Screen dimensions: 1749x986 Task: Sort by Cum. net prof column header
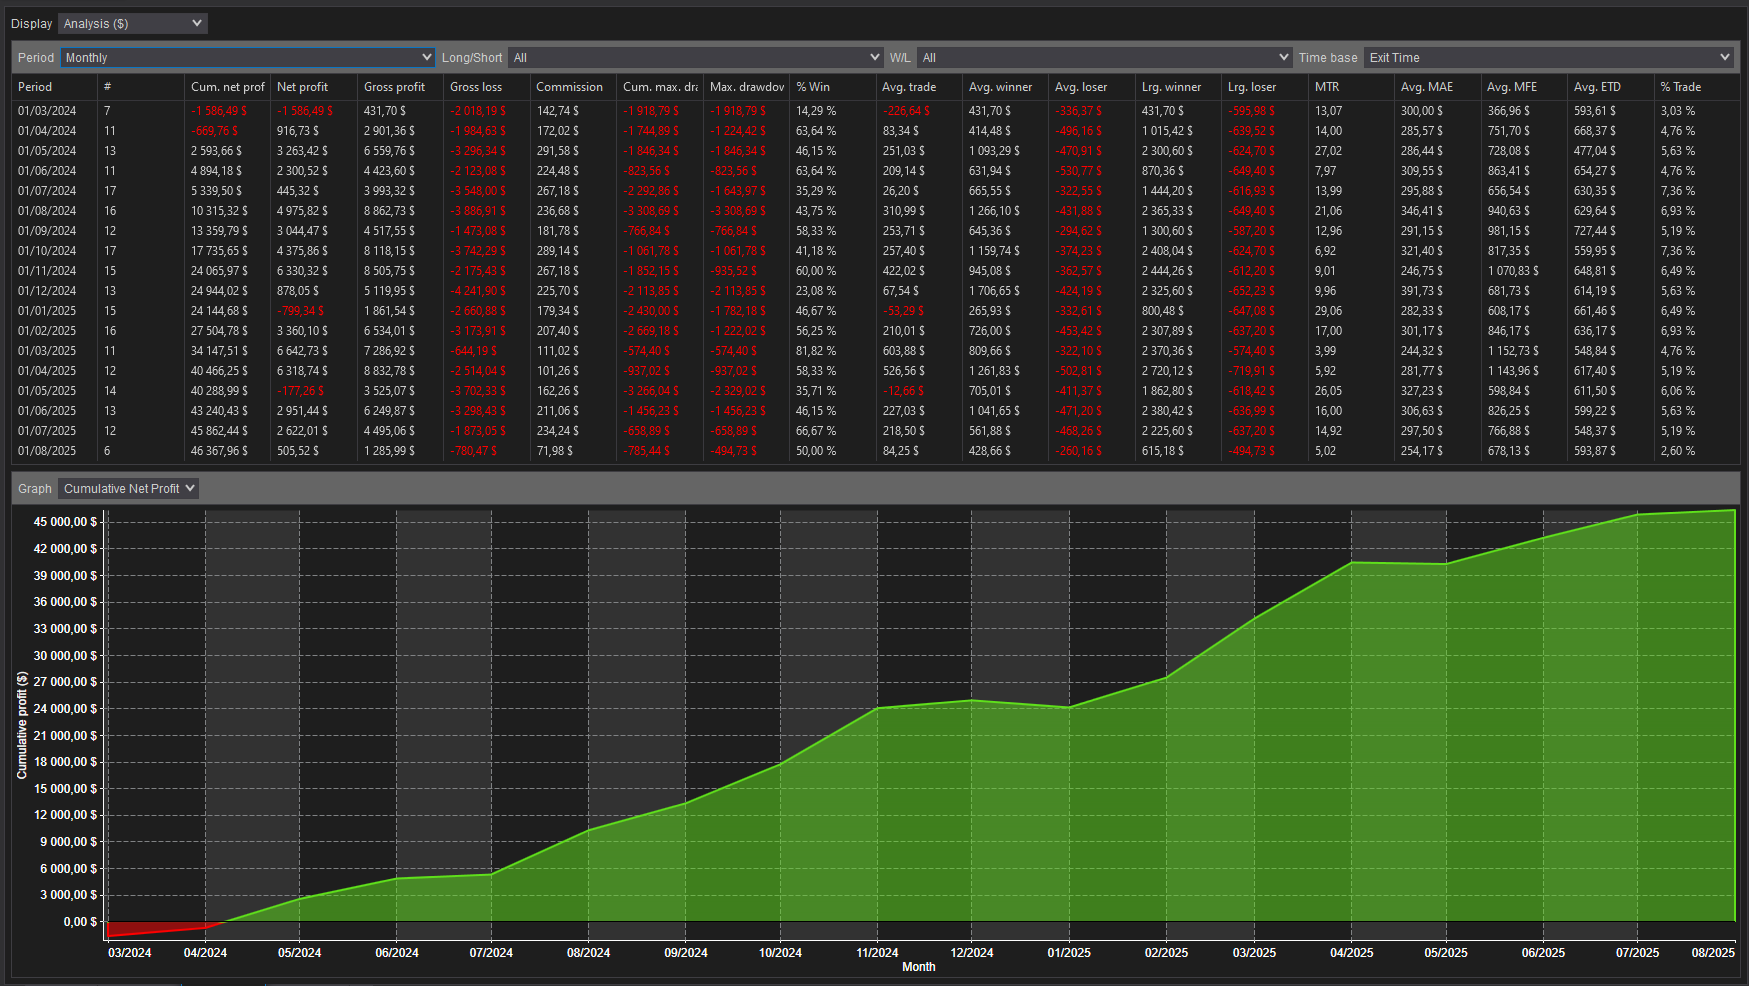(x=227, y=87)
